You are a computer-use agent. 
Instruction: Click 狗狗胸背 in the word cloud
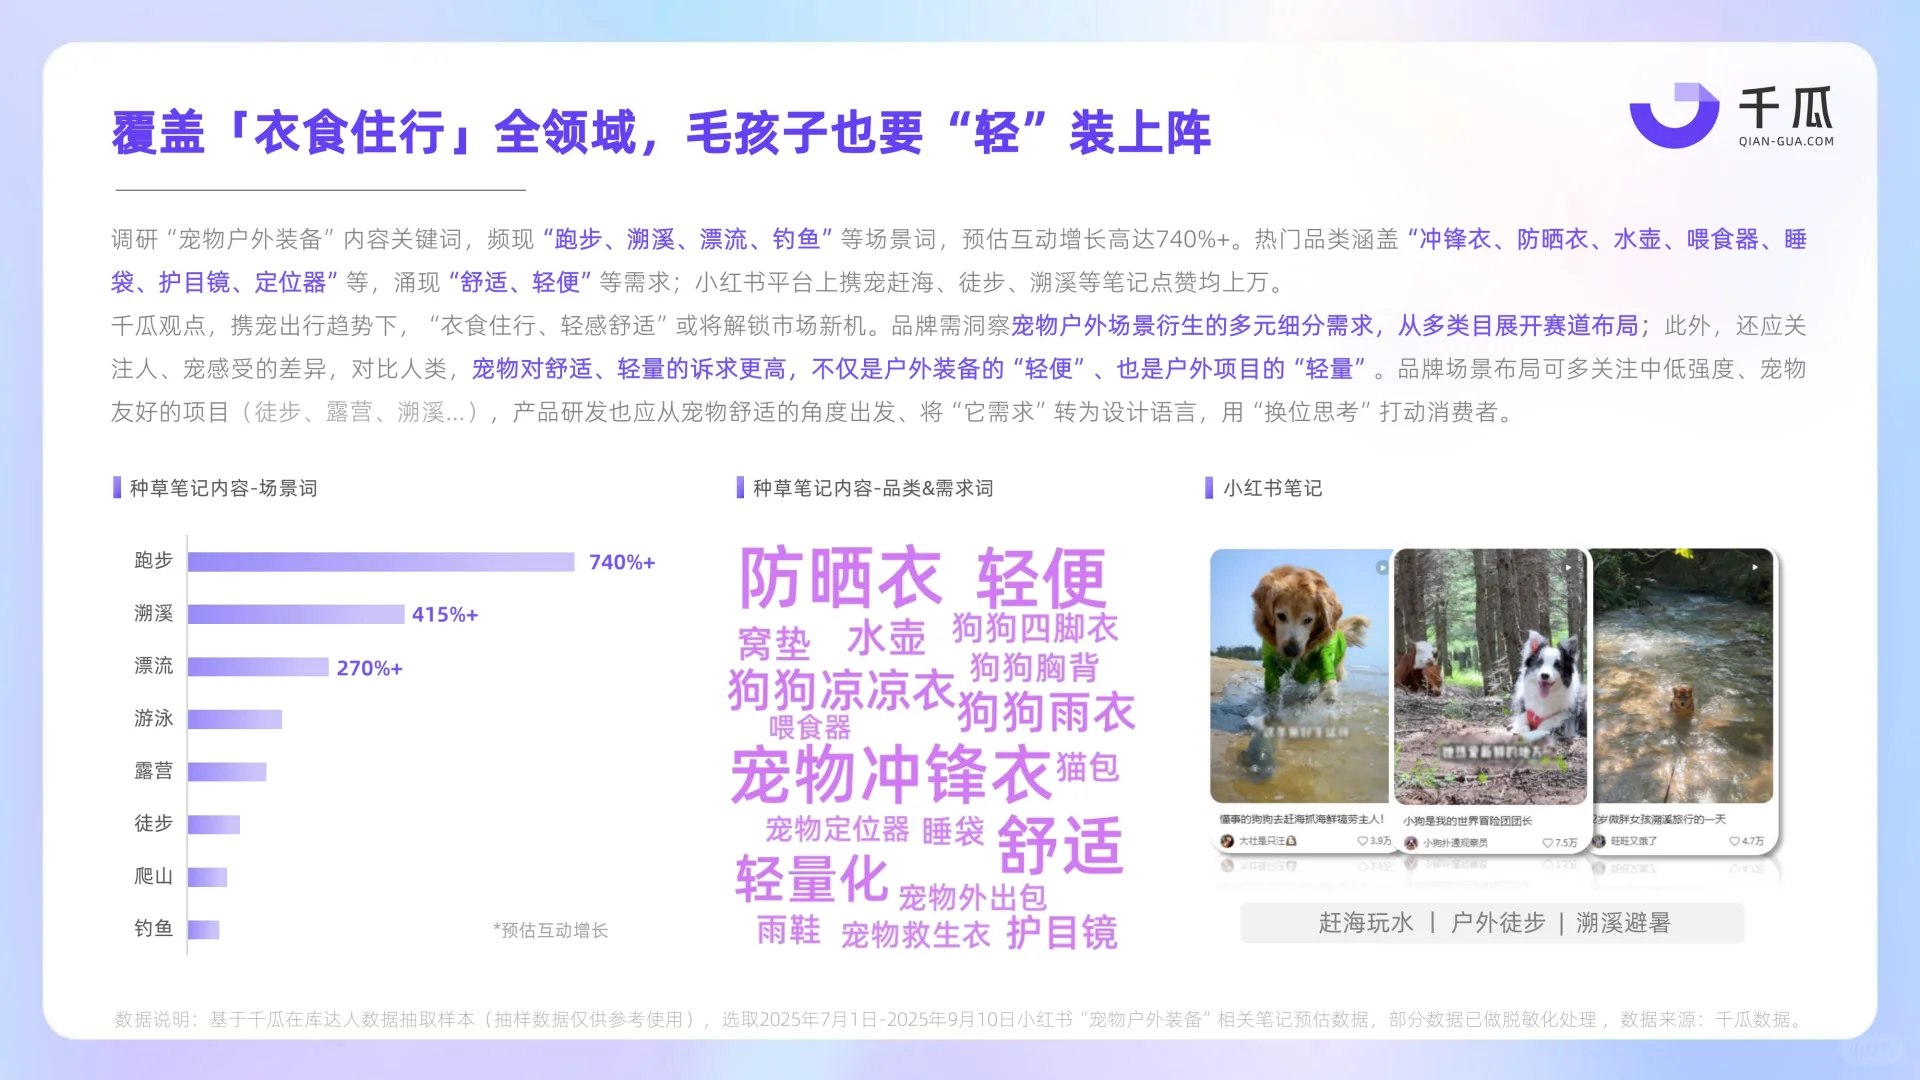pos(1034,667)
